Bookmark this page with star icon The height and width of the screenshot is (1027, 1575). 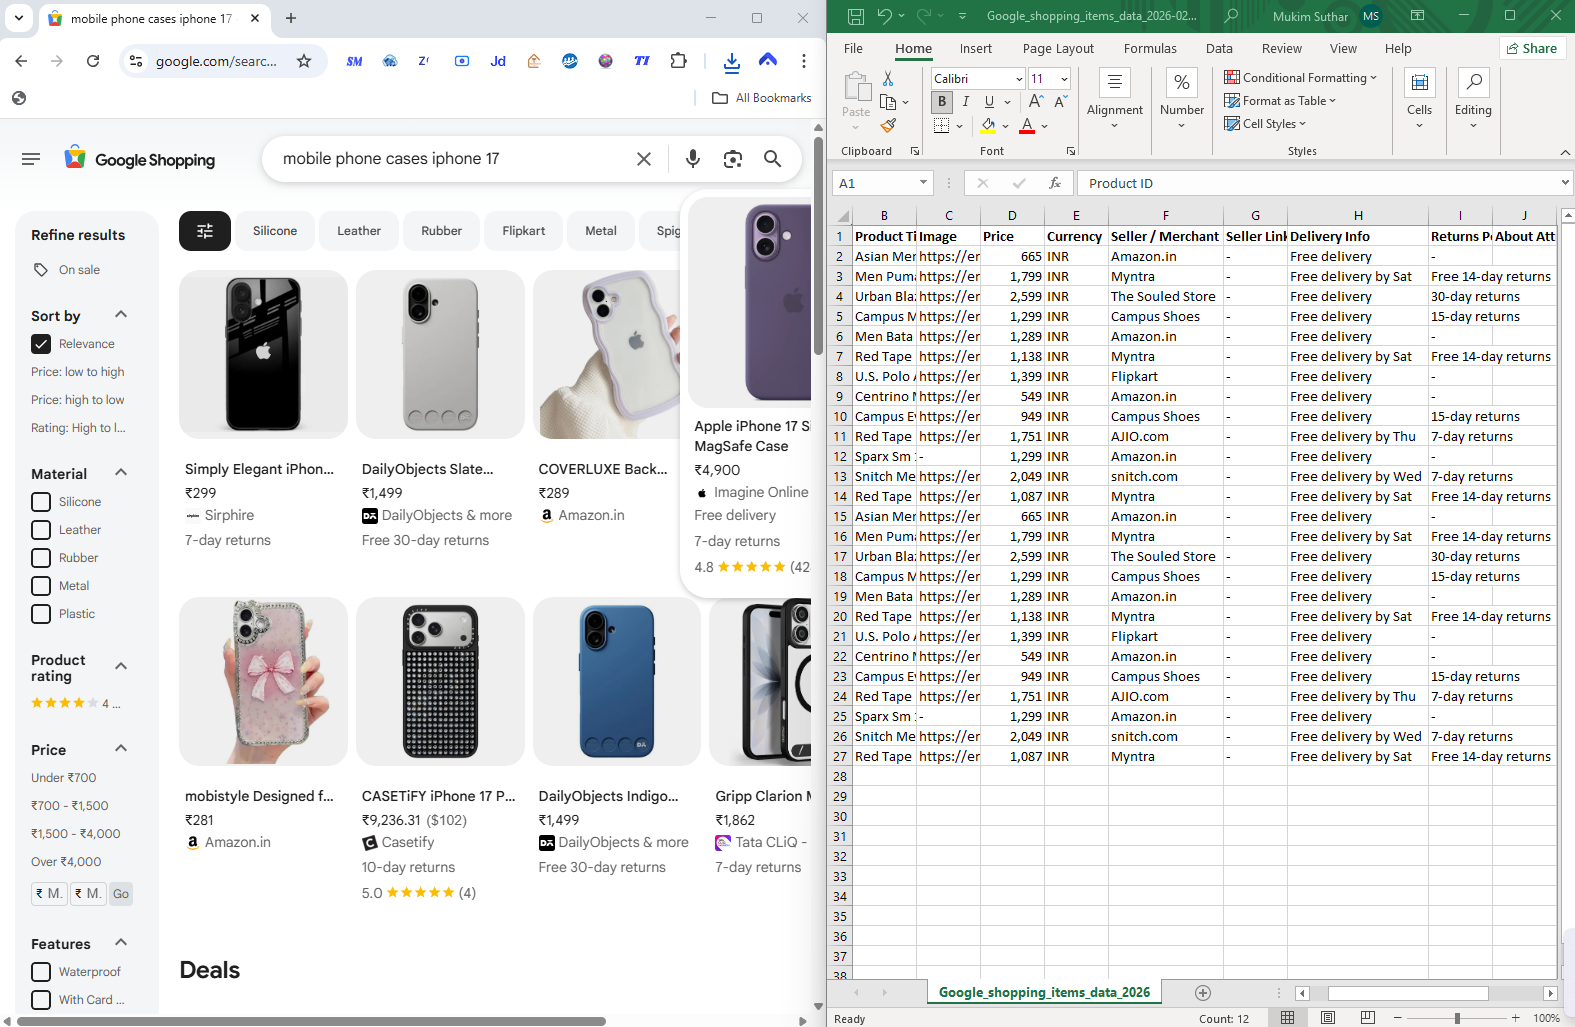coord(304,61)
